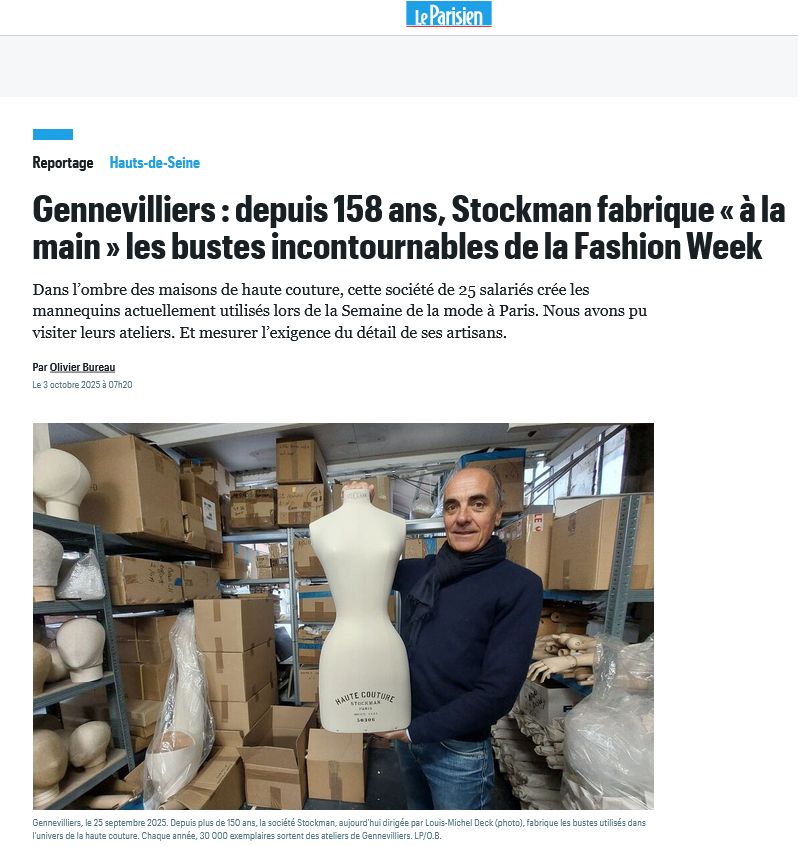Viewport: 799px width, 846px height.
Task: Click the empty grey banner area
Action: pyautogui.click(x=399, y=67)
